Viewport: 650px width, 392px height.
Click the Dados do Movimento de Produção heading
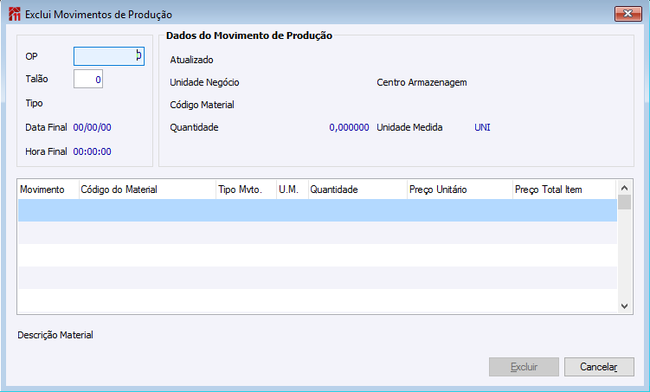coord(249,36)
